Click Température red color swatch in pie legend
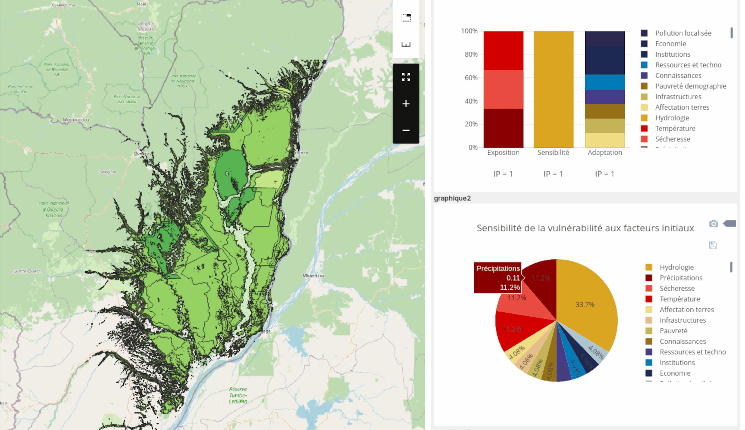The width and height of the screenshot is (745, 430). tap(647, 299)
